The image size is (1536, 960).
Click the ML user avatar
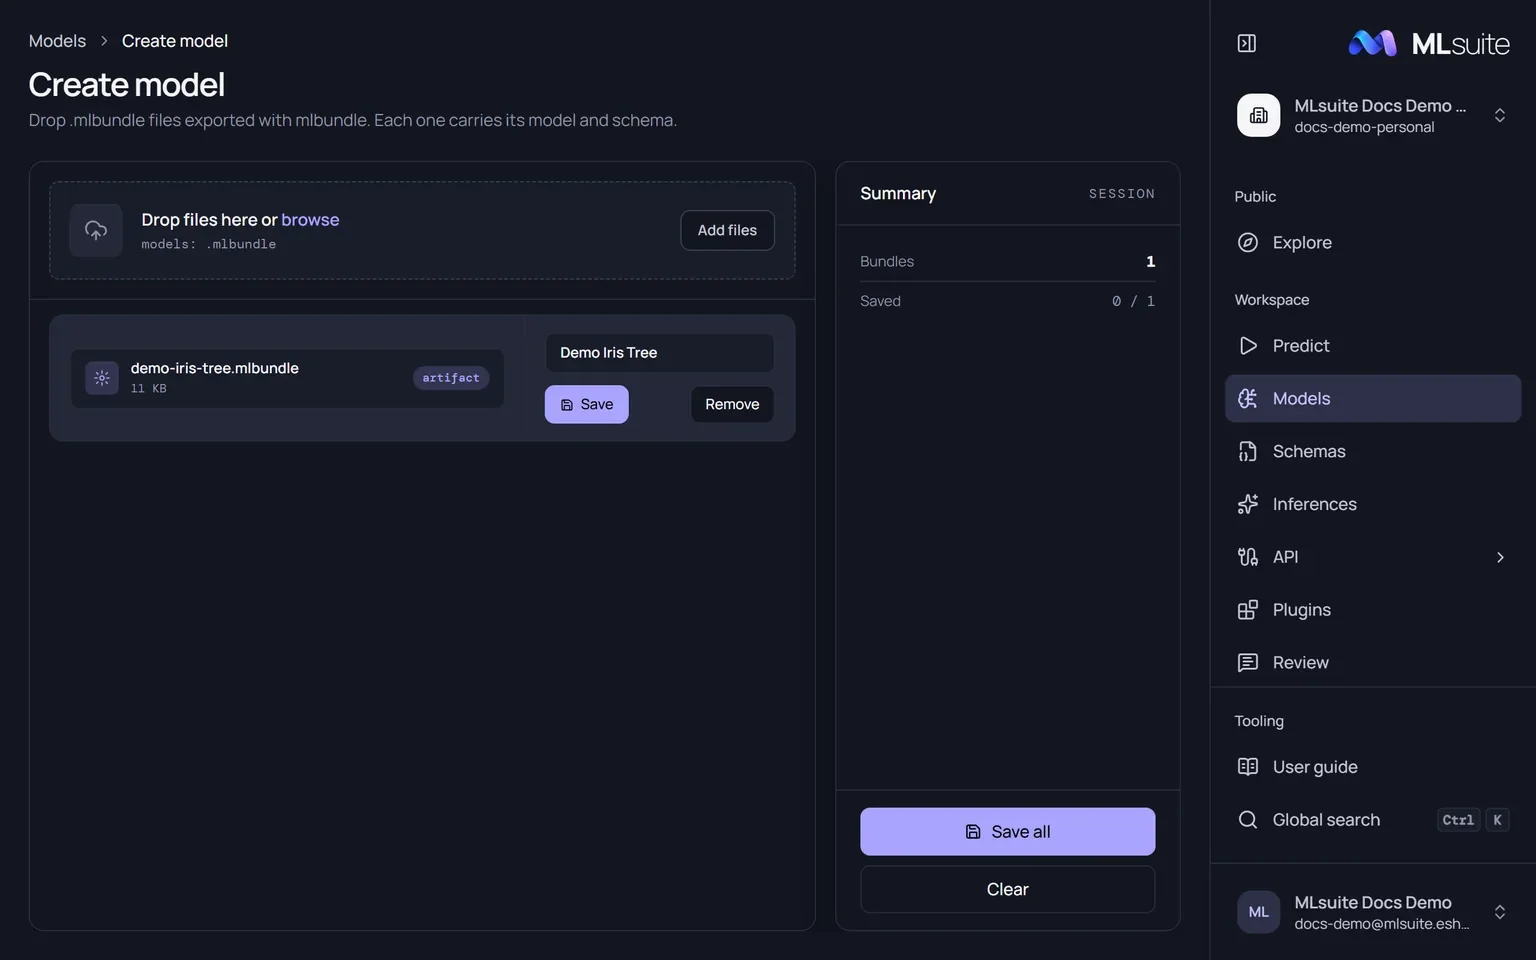tap(1258, 912)
